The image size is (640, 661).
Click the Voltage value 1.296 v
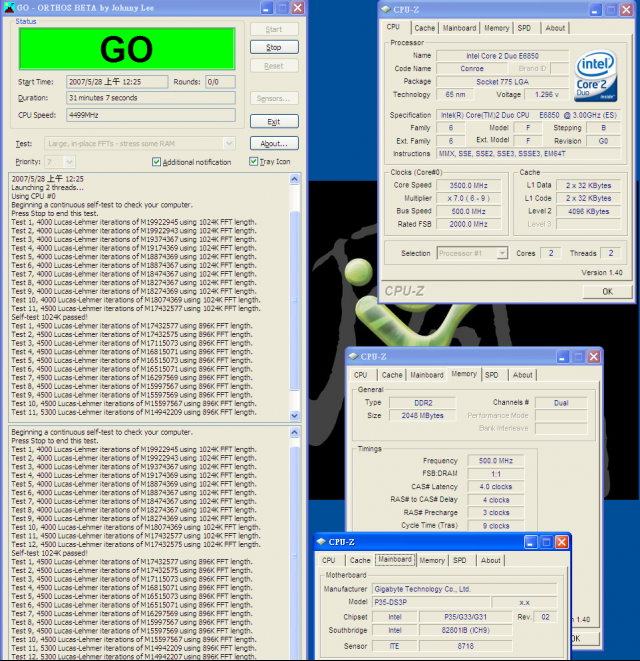click(x=546, y=94)
